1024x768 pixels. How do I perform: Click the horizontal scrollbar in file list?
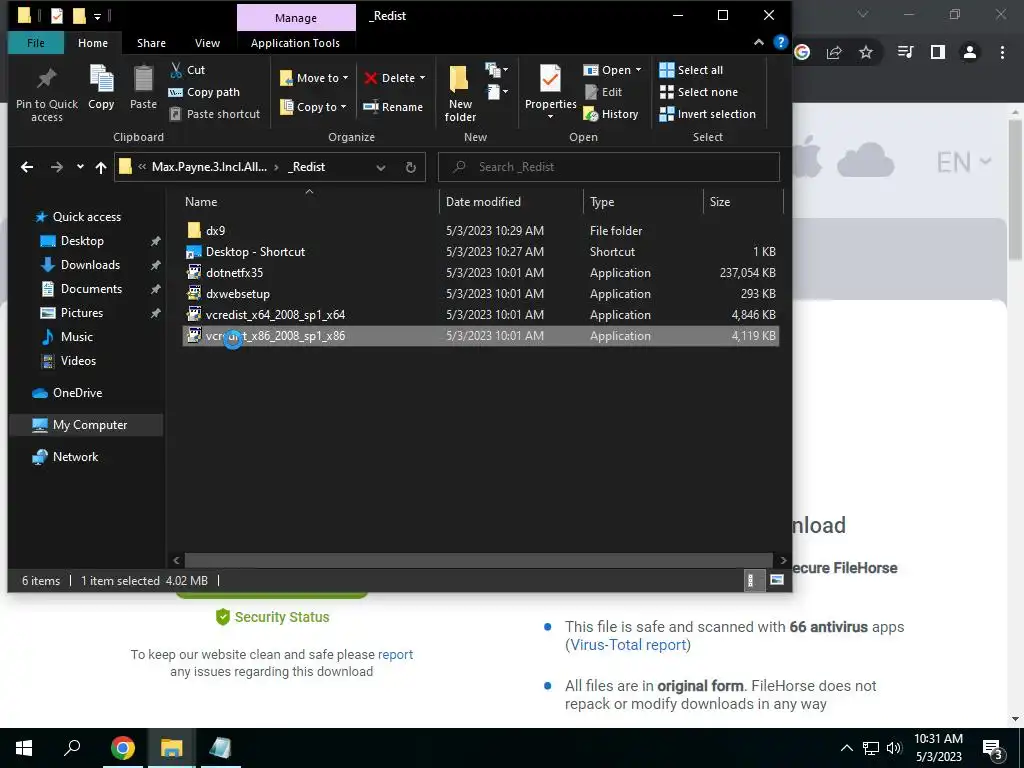[479, 560]
